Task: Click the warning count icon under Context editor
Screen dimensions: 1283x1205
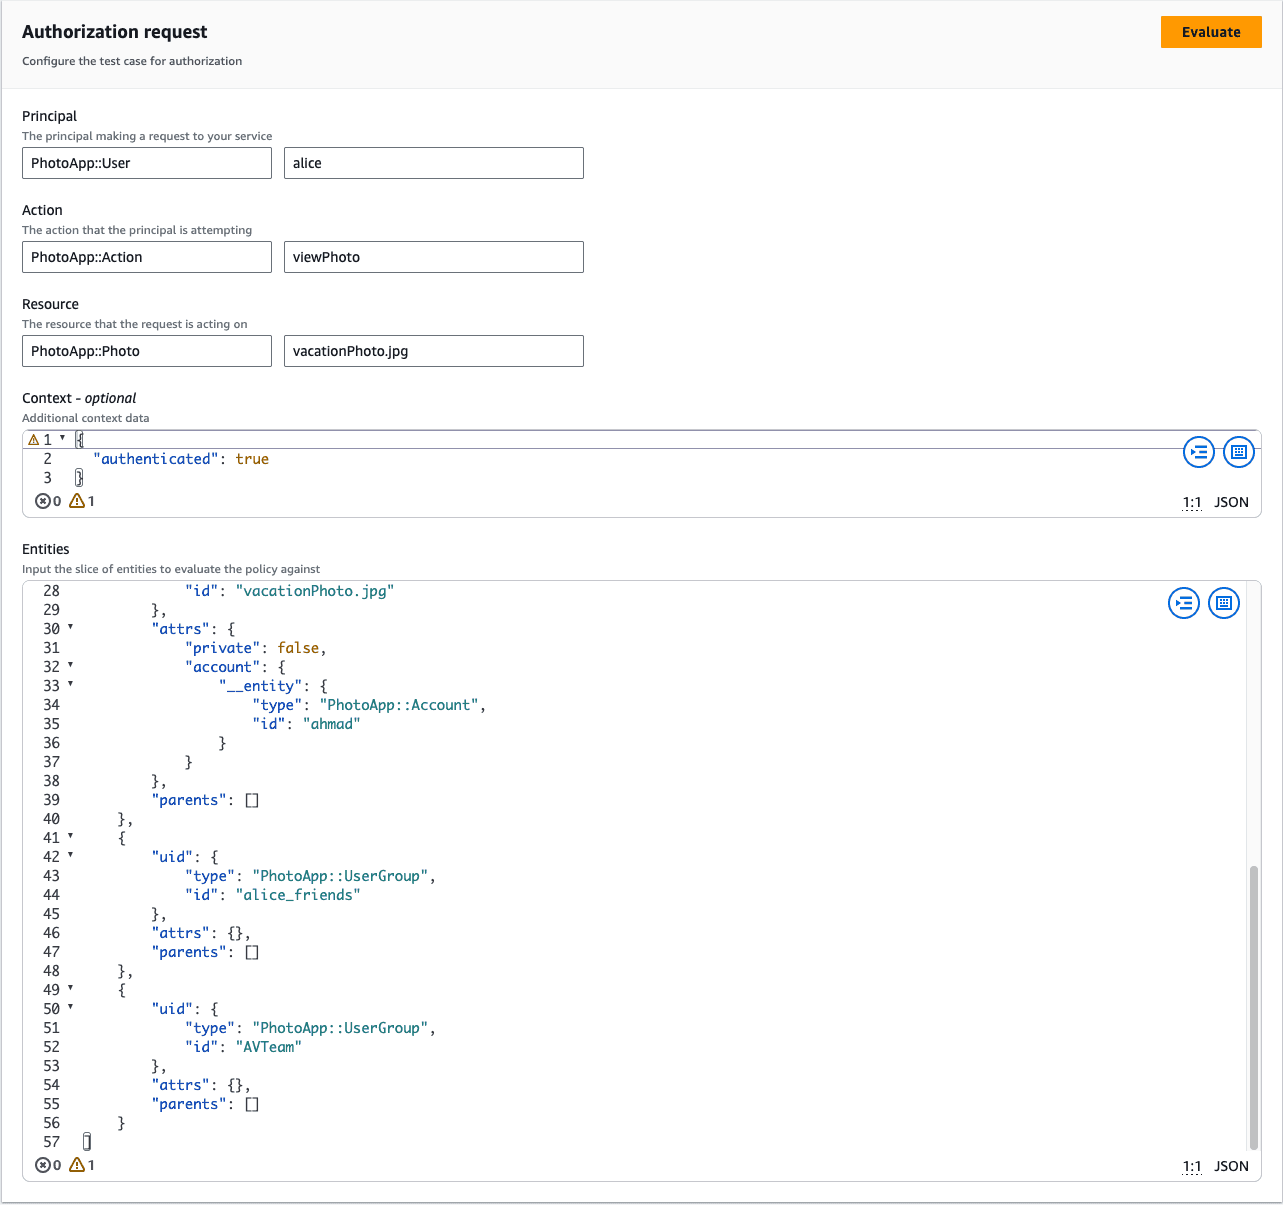Action: [77, 501]
